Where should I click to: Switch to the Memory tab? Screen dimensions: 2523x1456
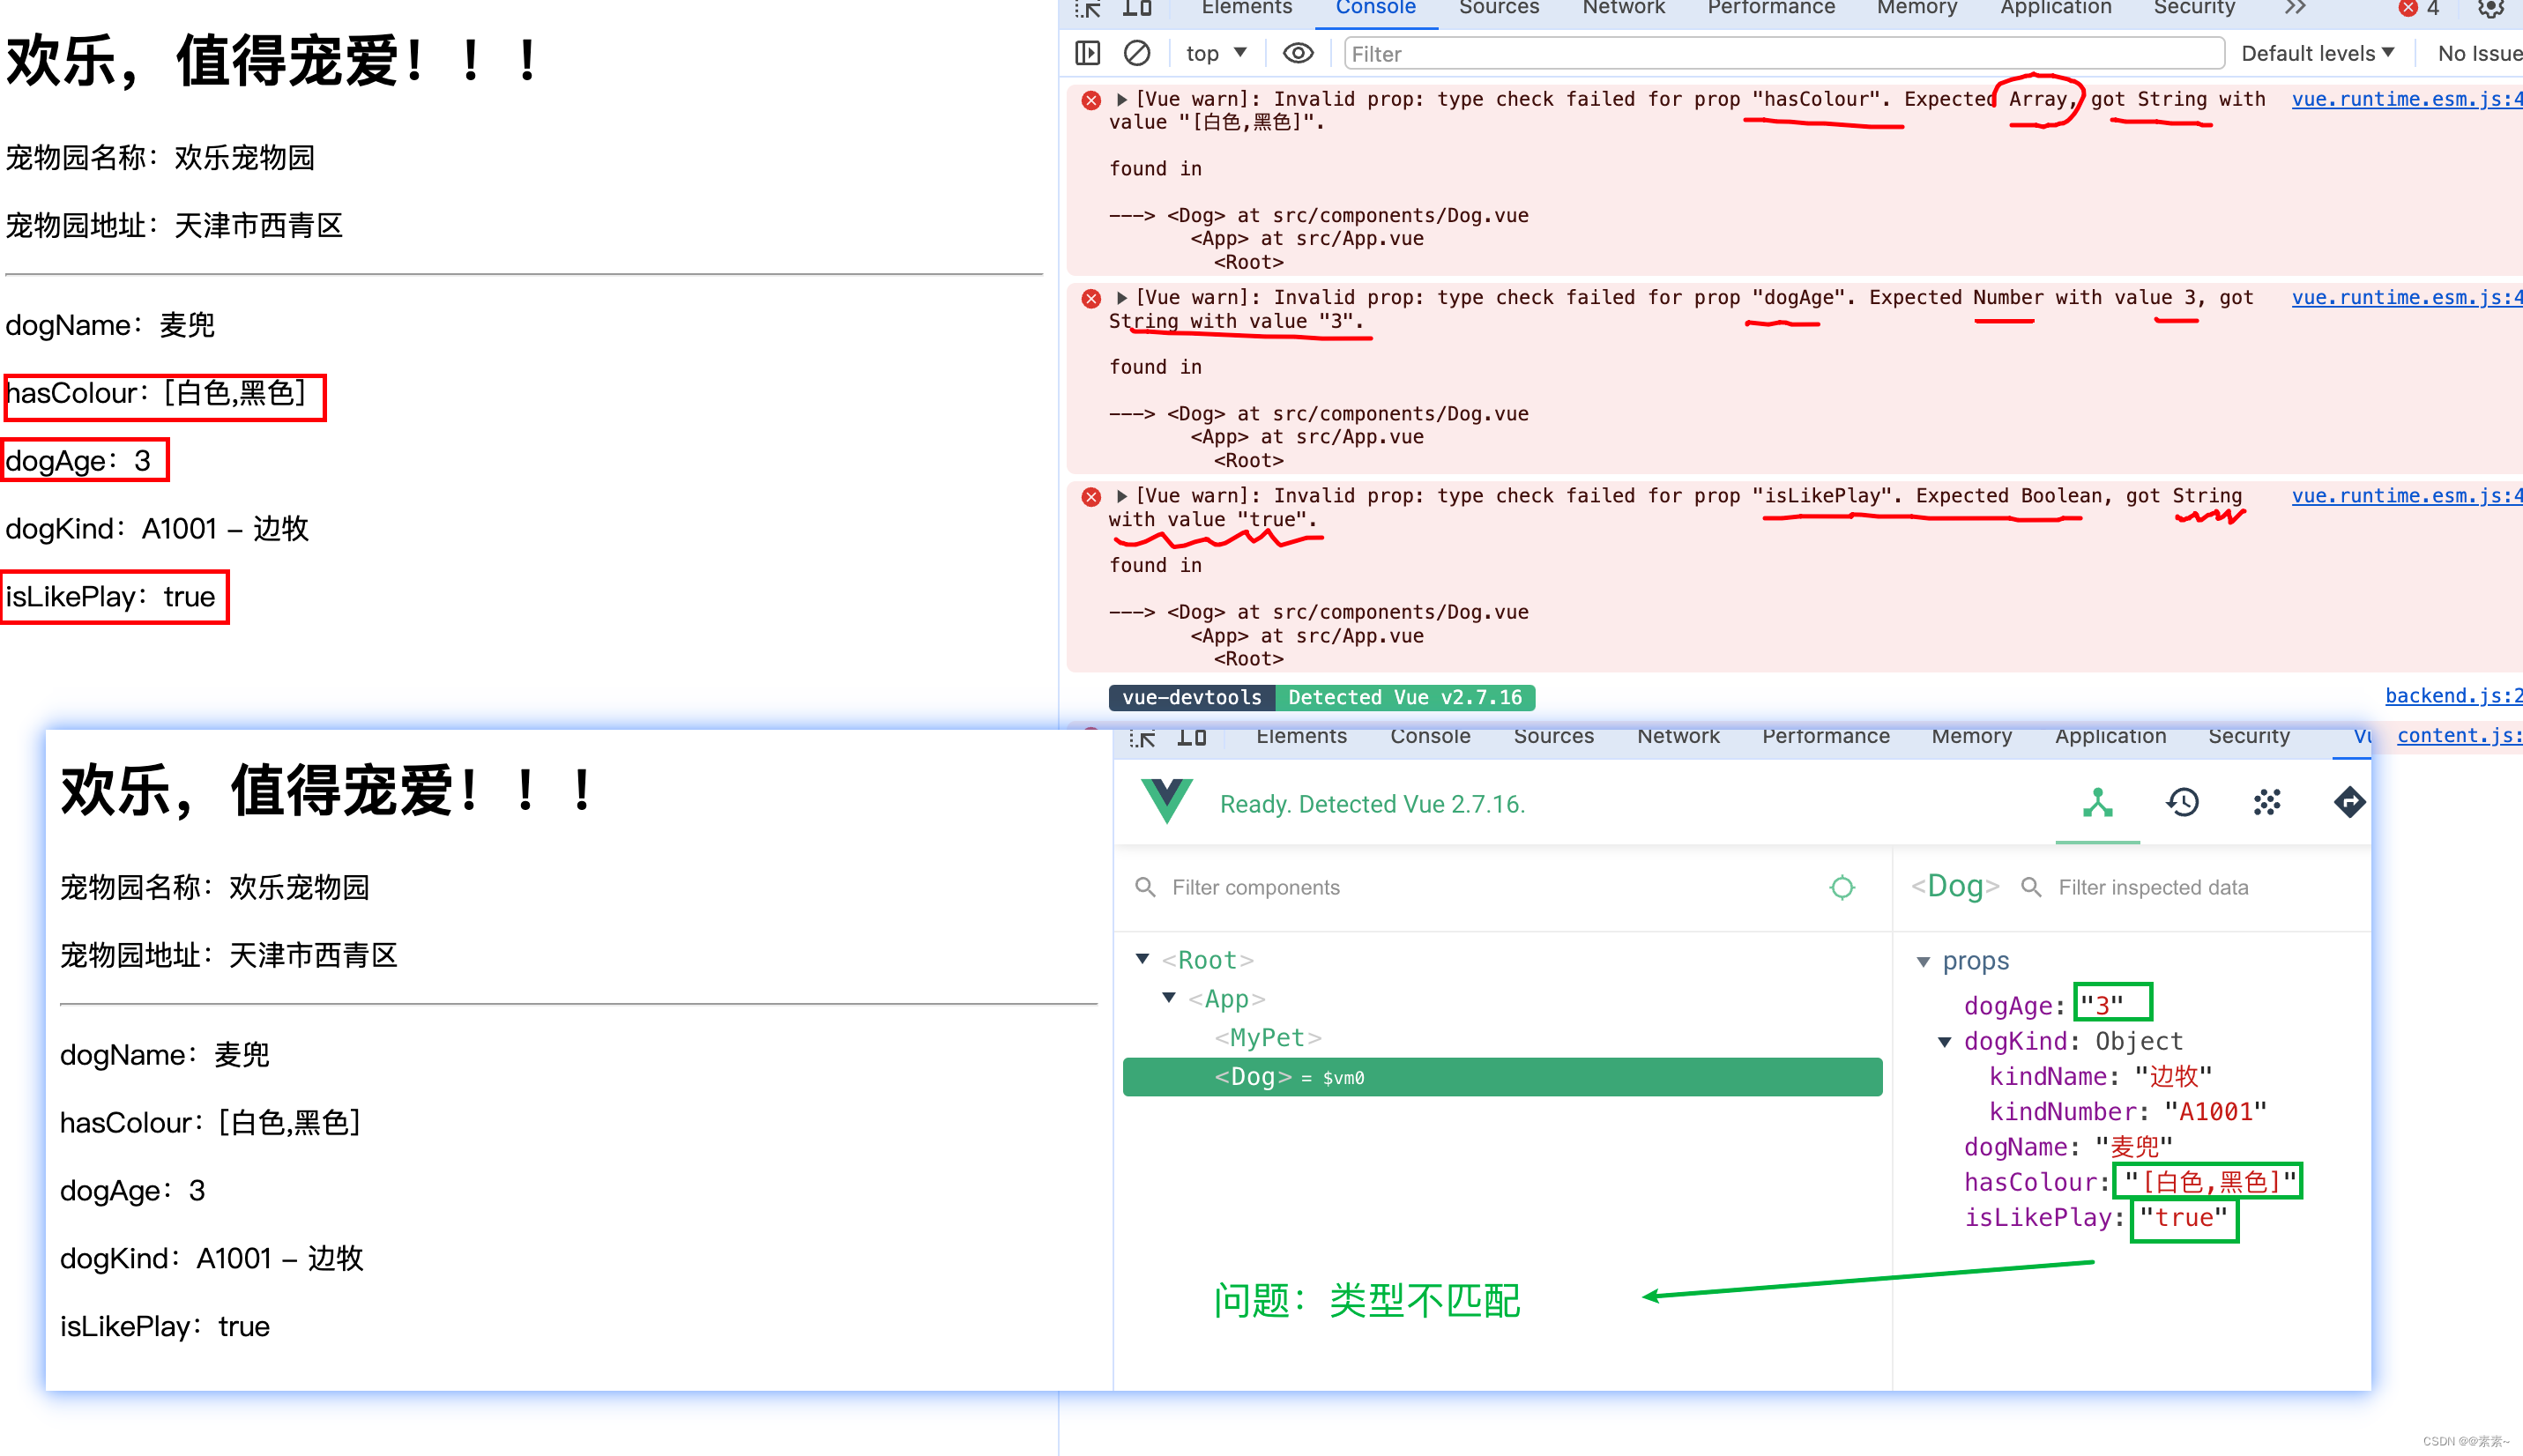(1916, 8)
